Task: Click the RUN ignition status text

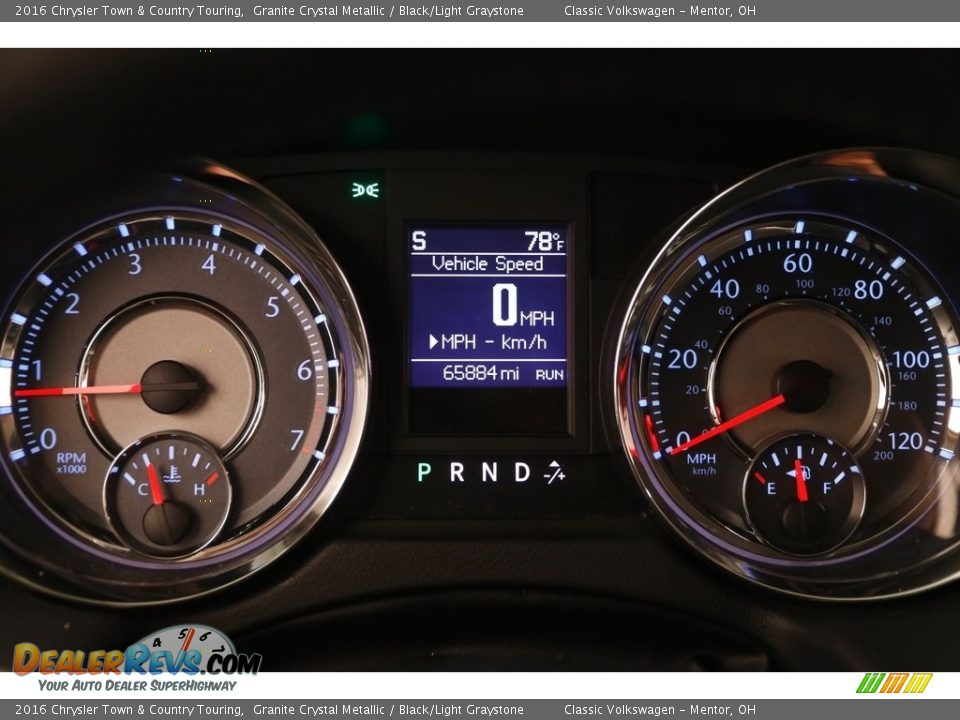Action: click(x=549, y=375)
